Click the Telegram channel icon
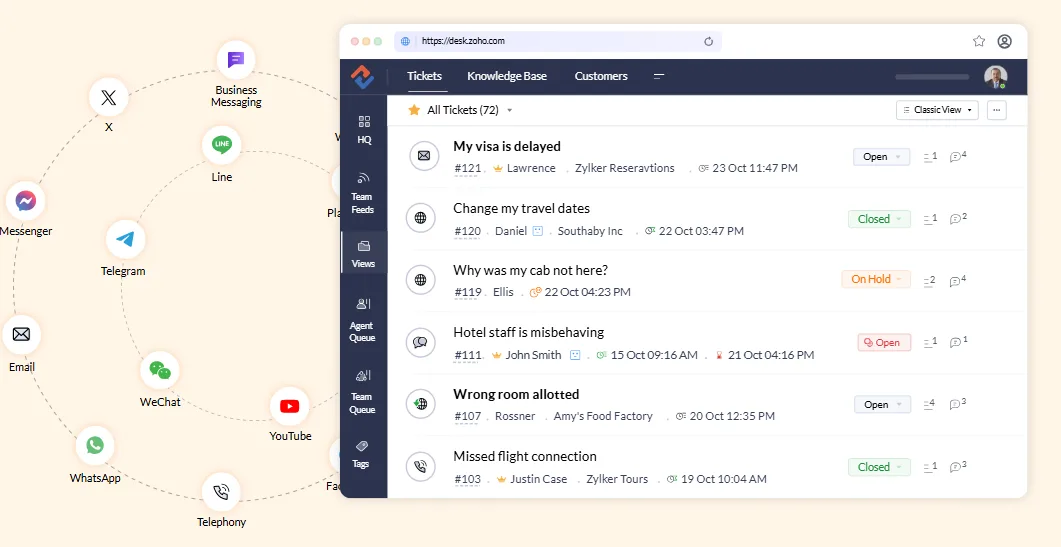This screenshot has width=1061, height=547. click(x=125, y=240)
